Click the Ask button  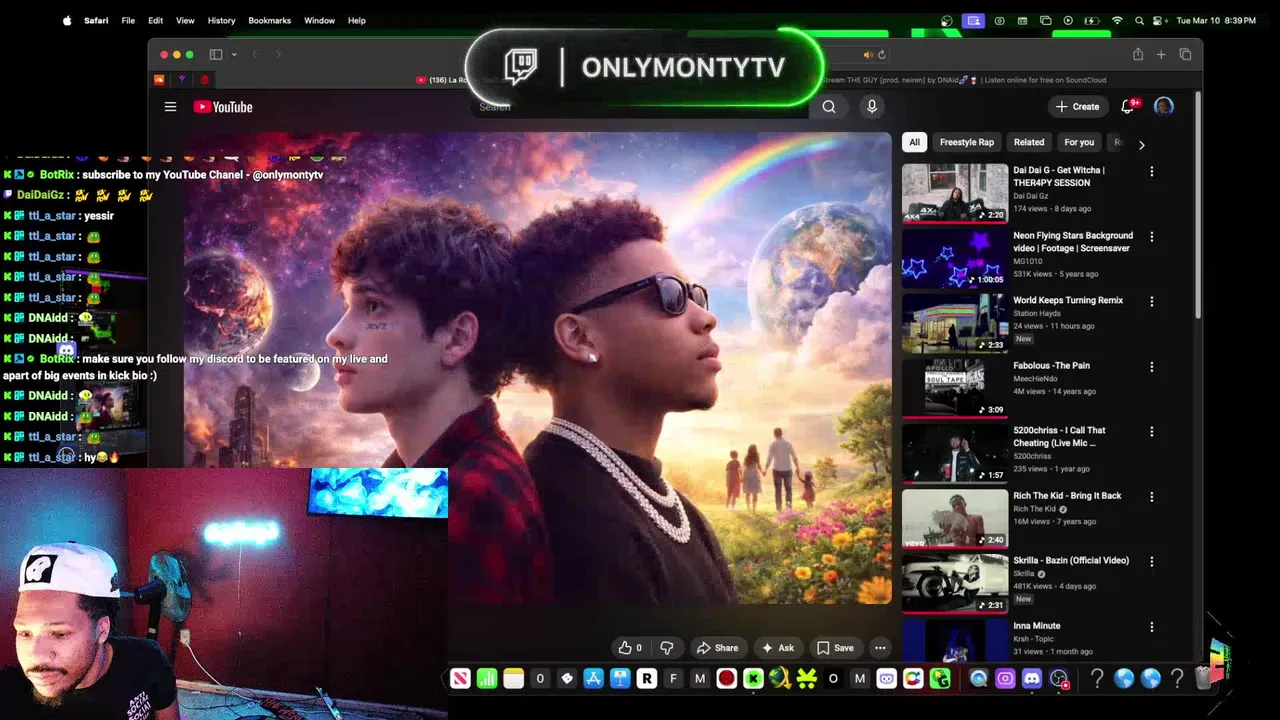(x=778, y=648)
